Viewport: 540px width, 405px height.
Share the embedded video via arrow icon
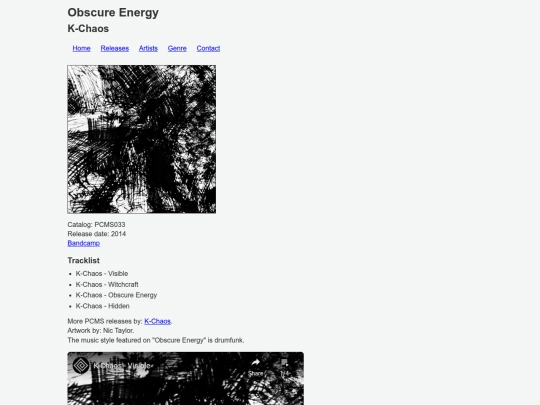(x=256, y=367)
